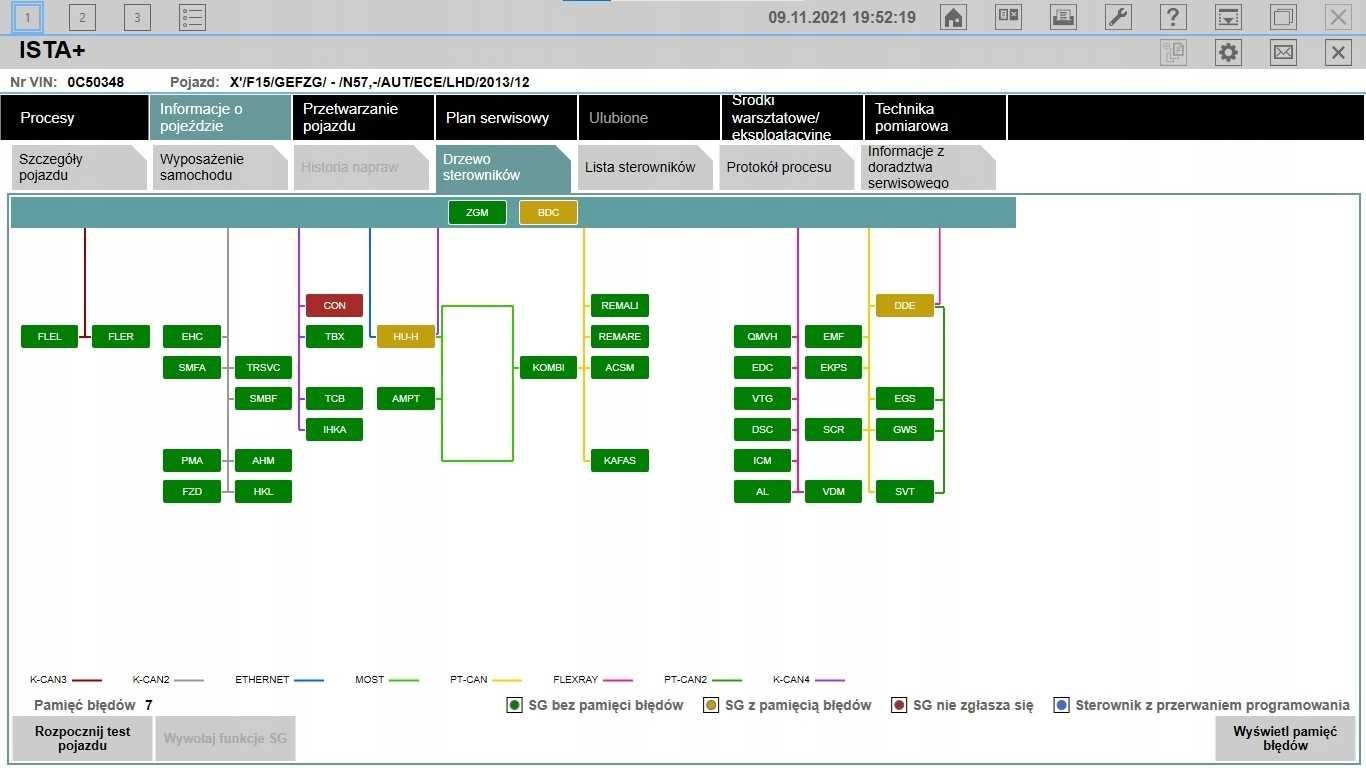Viewport: 1366px width, 768px height.
Task: Open the wrench tools icon
Action: tap(1118, 17)
